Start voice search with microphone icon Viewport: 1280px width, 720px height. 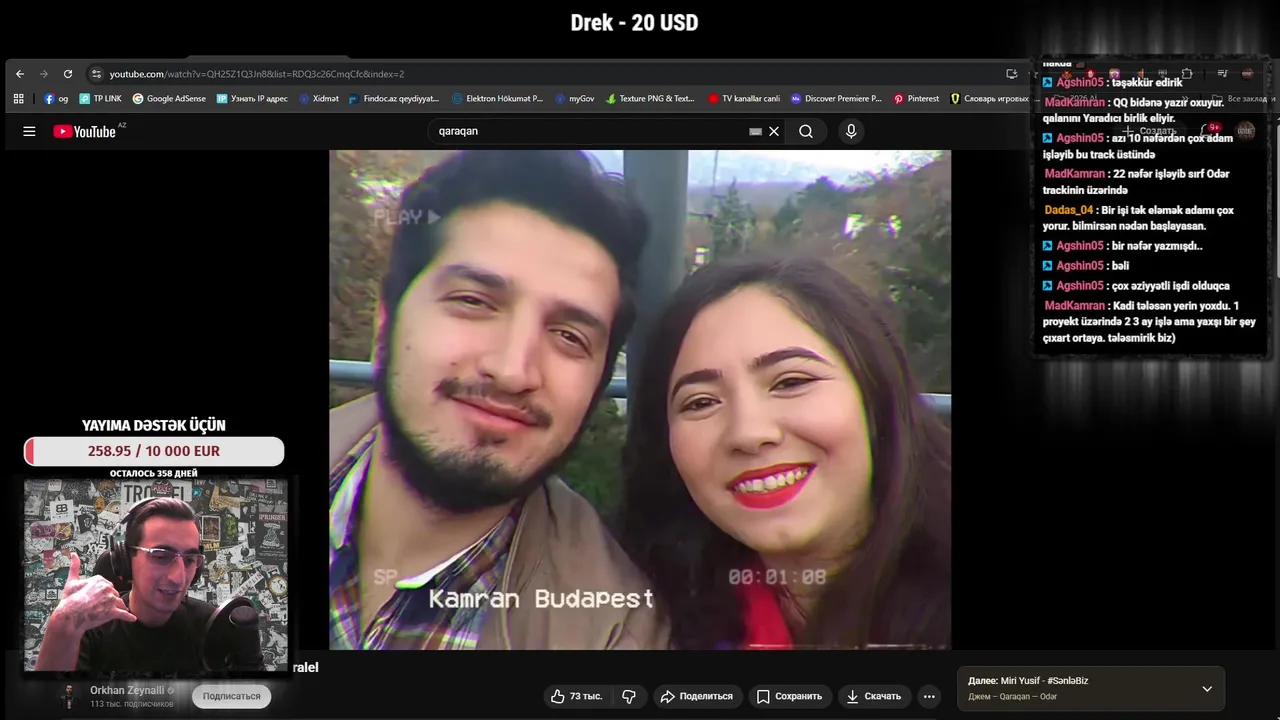pos(851,131)
